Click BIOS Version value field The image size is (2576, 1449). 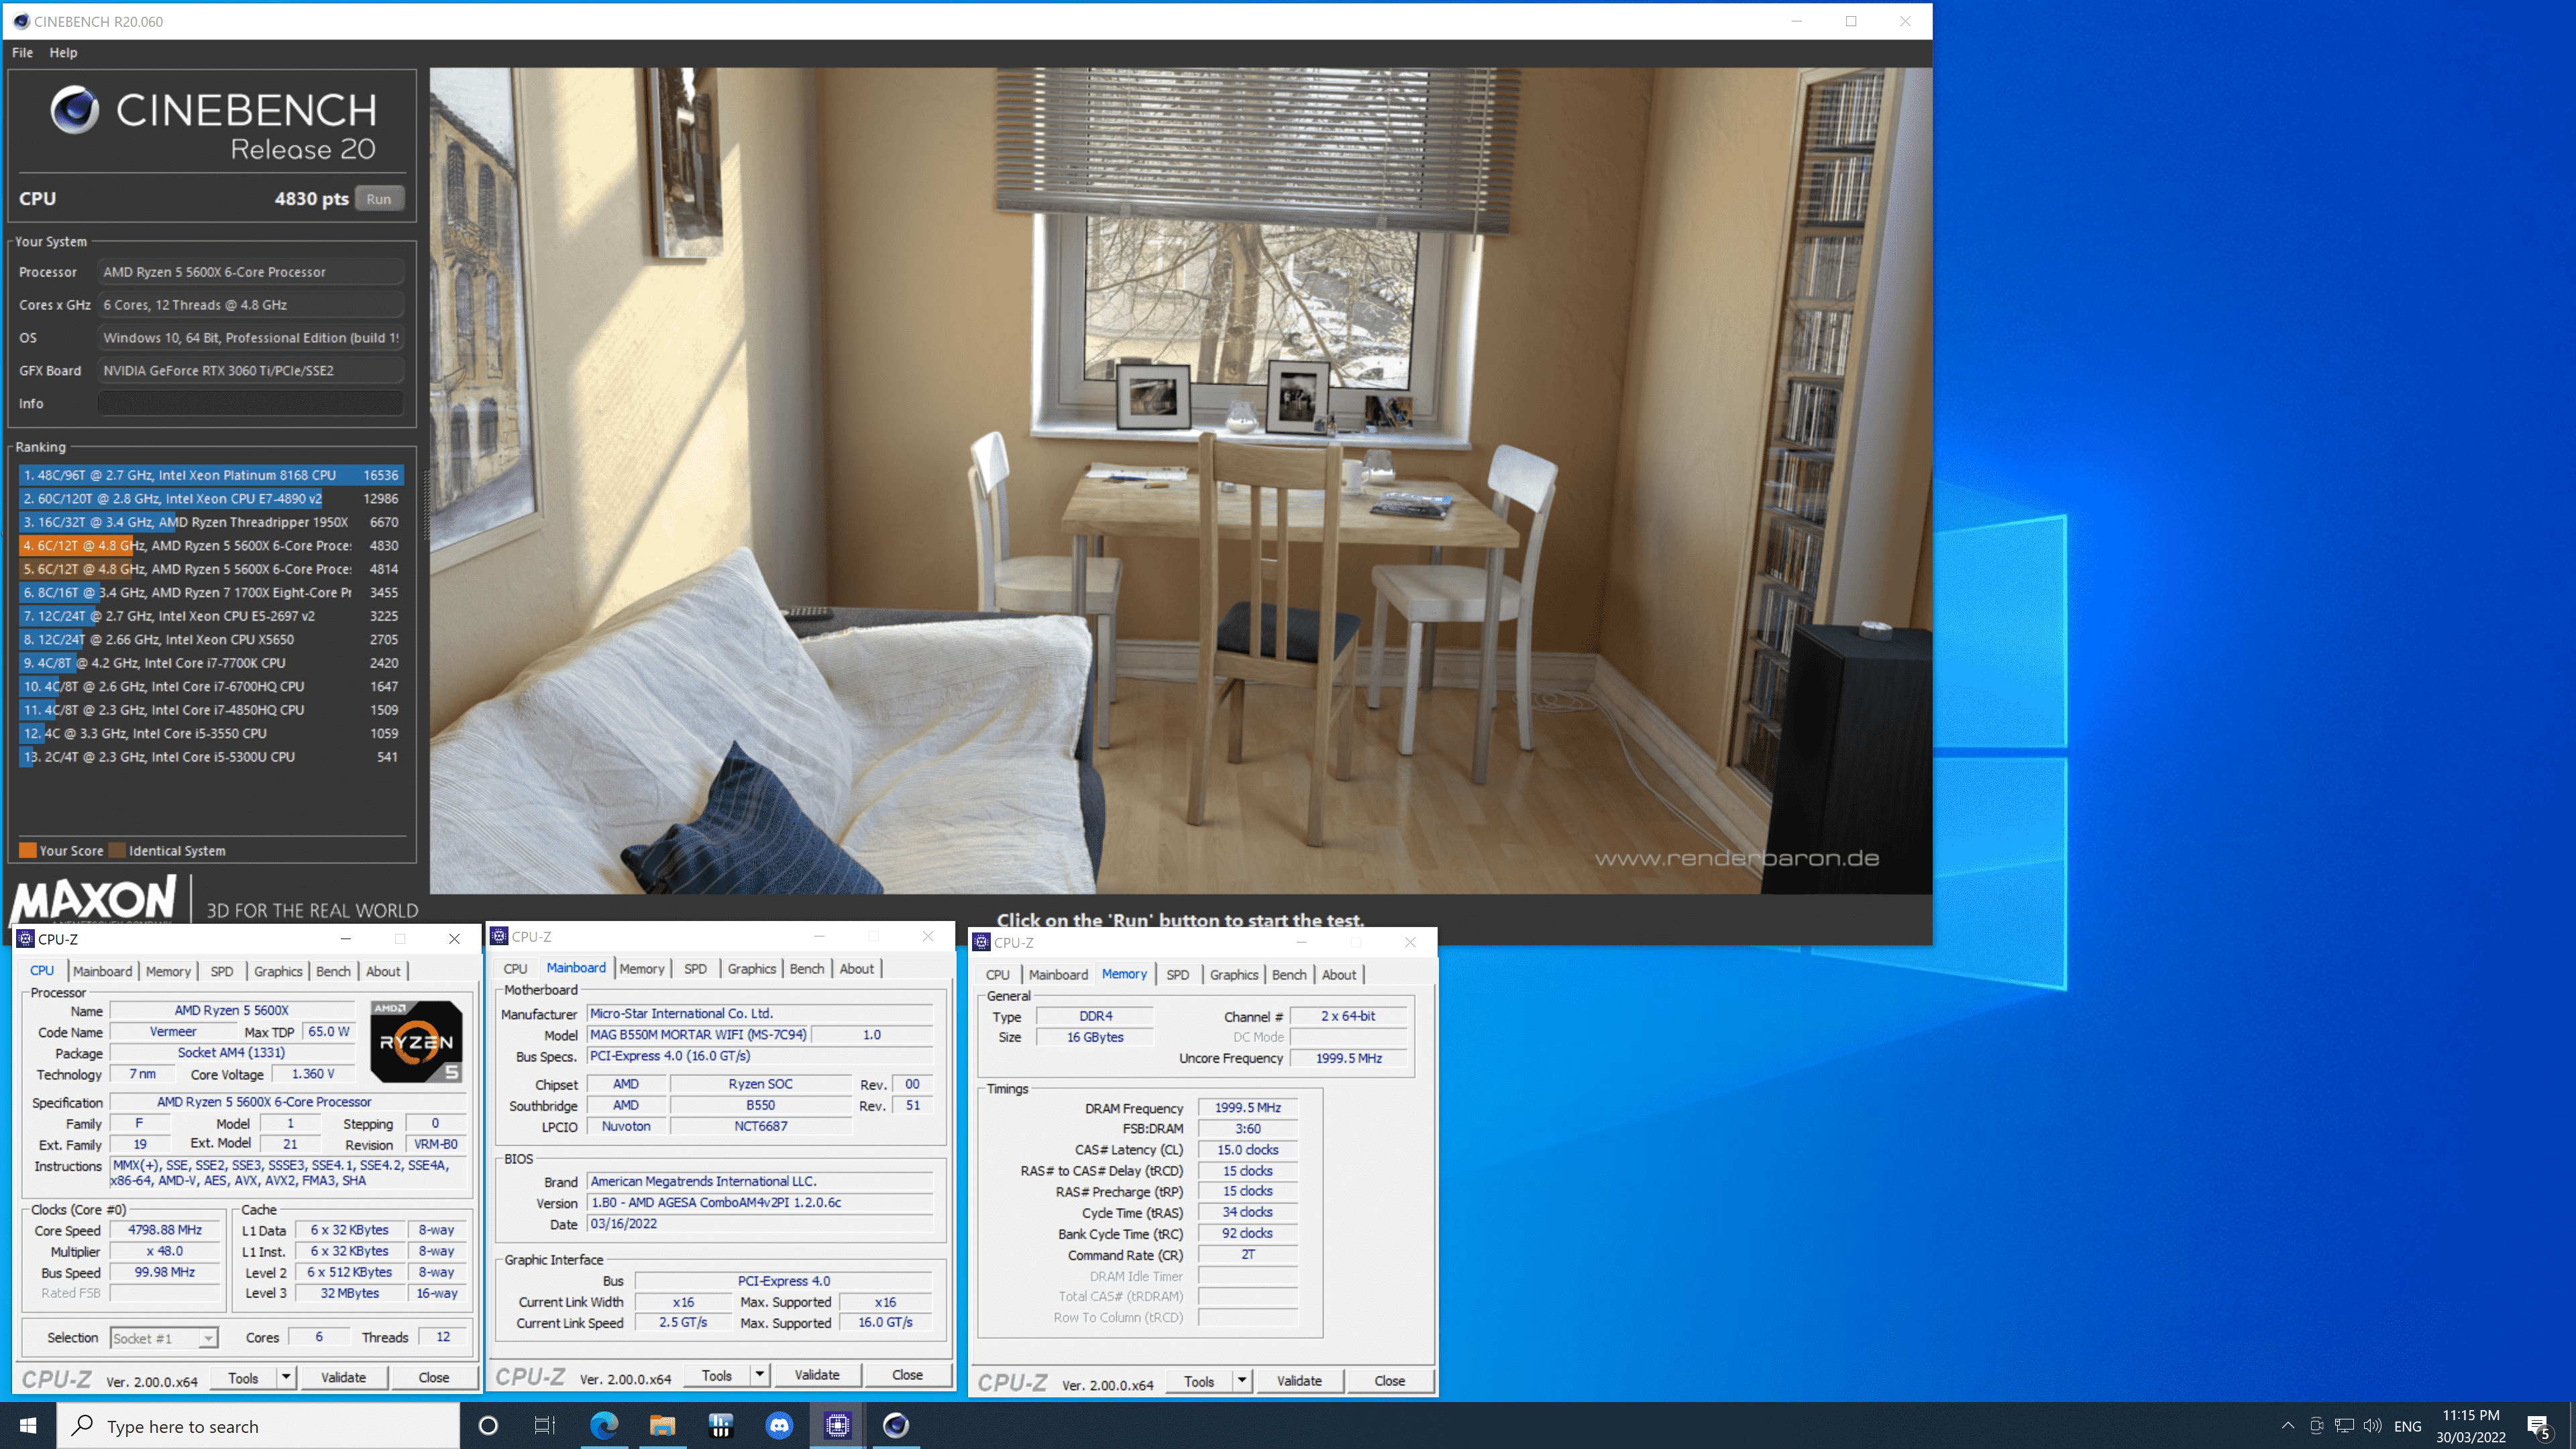click(760, 1203)
